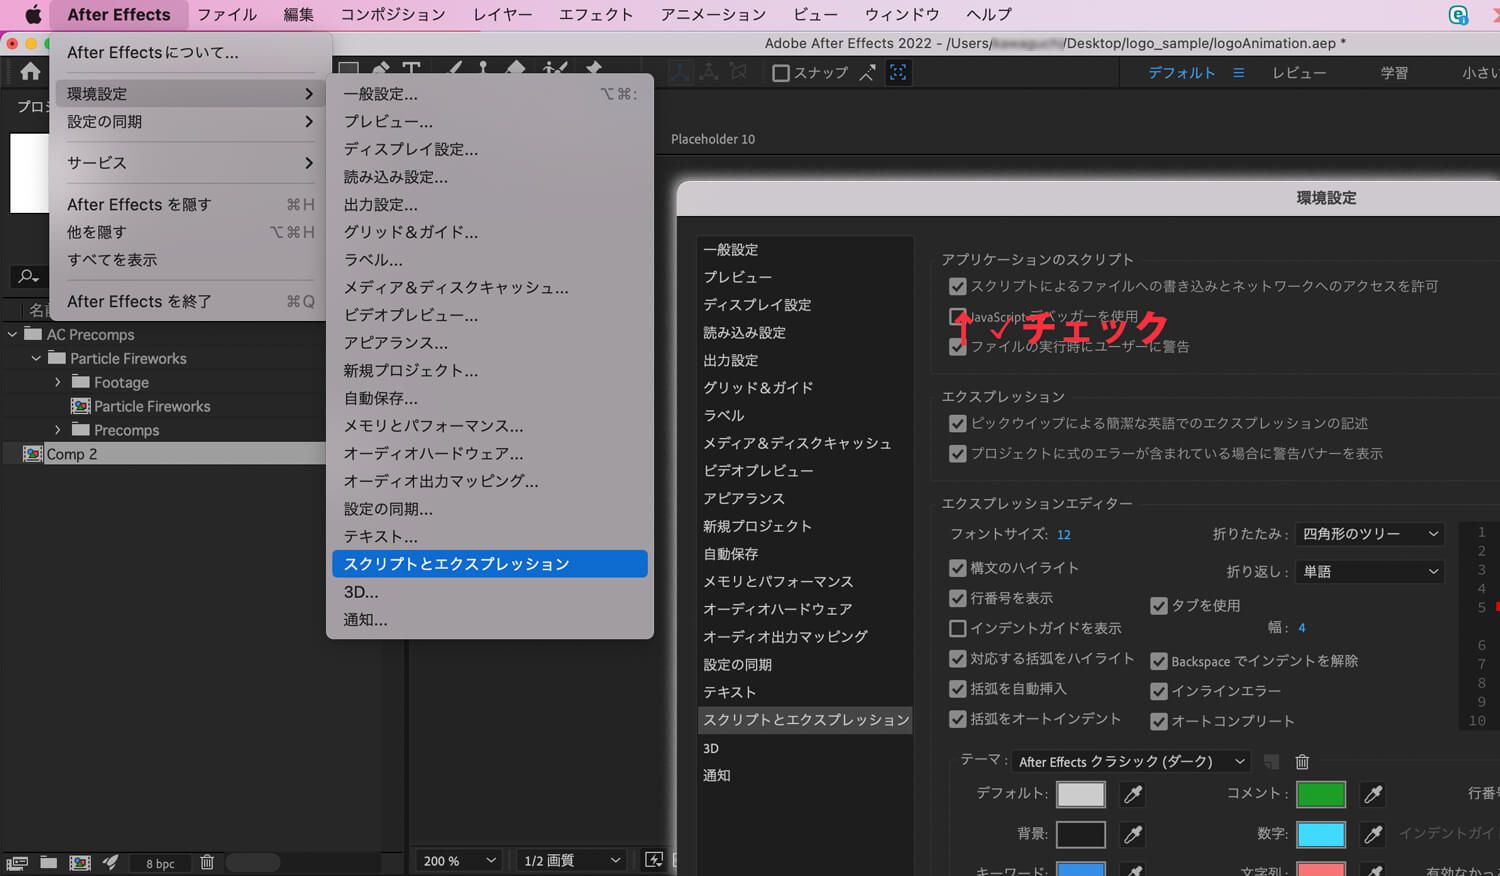Enable インデントガイドを表示 checkbox
Image resolution: width=1500 pixels, height=876 pixels.
pyautogui.click(x=958, y=628)
